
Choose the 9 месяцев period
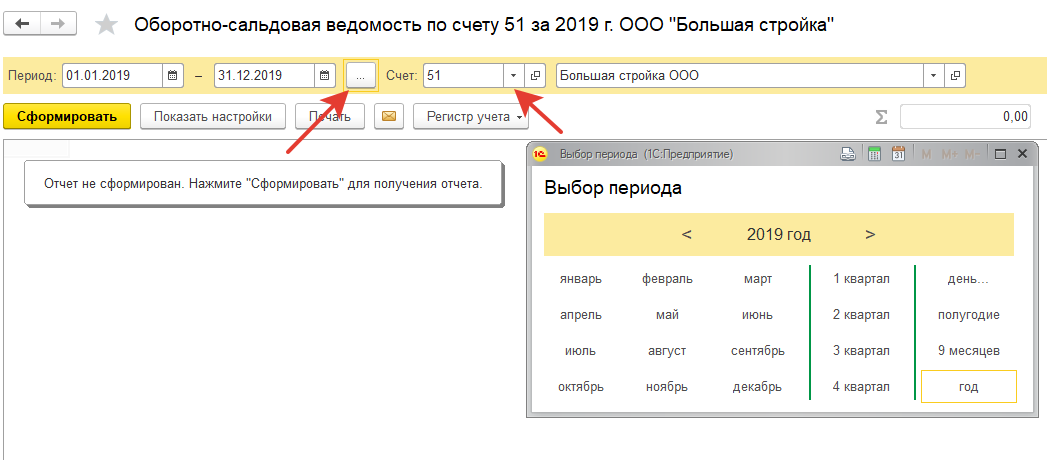click(968, 351)
